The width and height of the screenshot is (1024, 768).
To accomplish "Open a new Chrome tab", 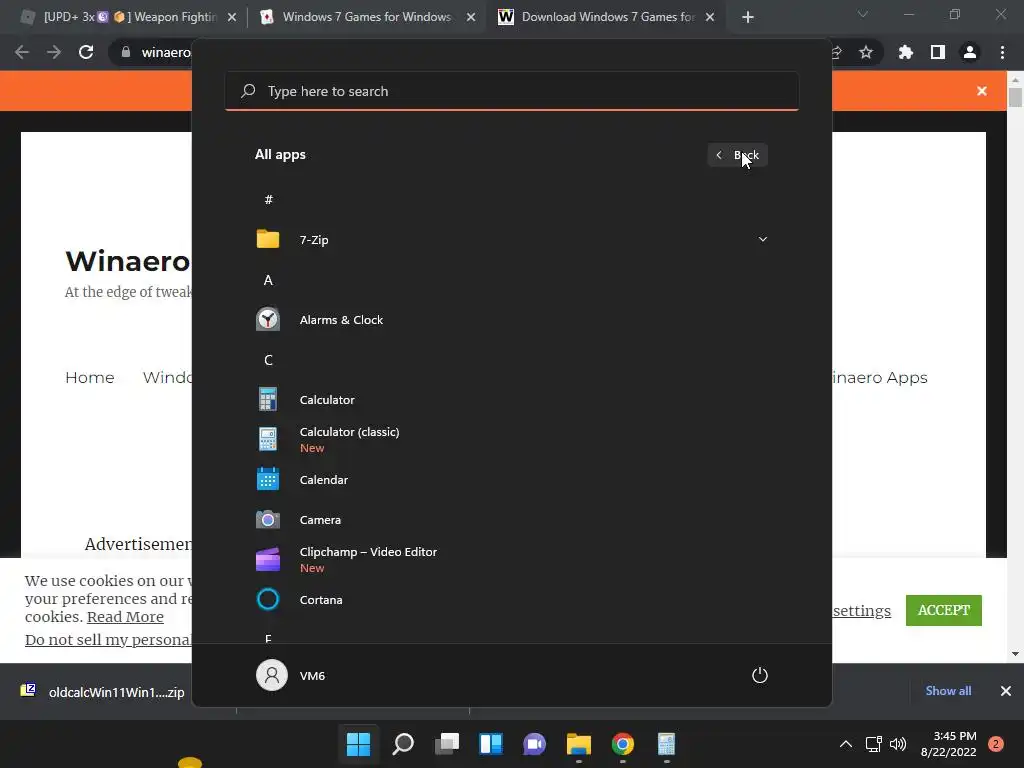I will [748, 17].
